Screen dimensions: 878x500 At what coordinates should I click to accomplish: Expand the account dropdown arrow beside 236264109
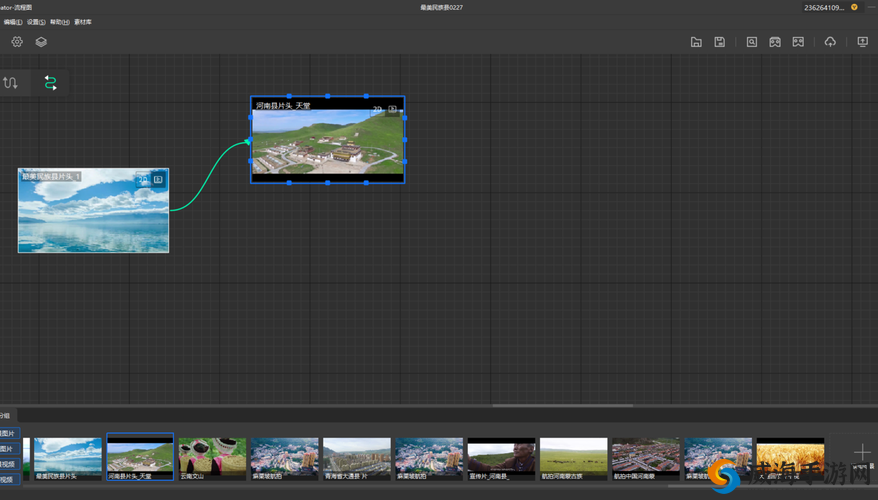tap(854, 7)
